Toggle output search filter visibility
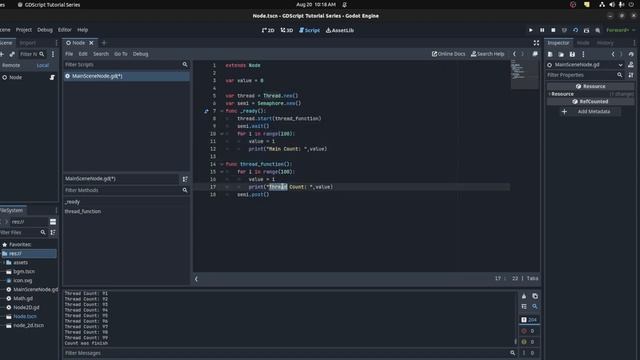The image size is (640, 360). tap(535, 307)
